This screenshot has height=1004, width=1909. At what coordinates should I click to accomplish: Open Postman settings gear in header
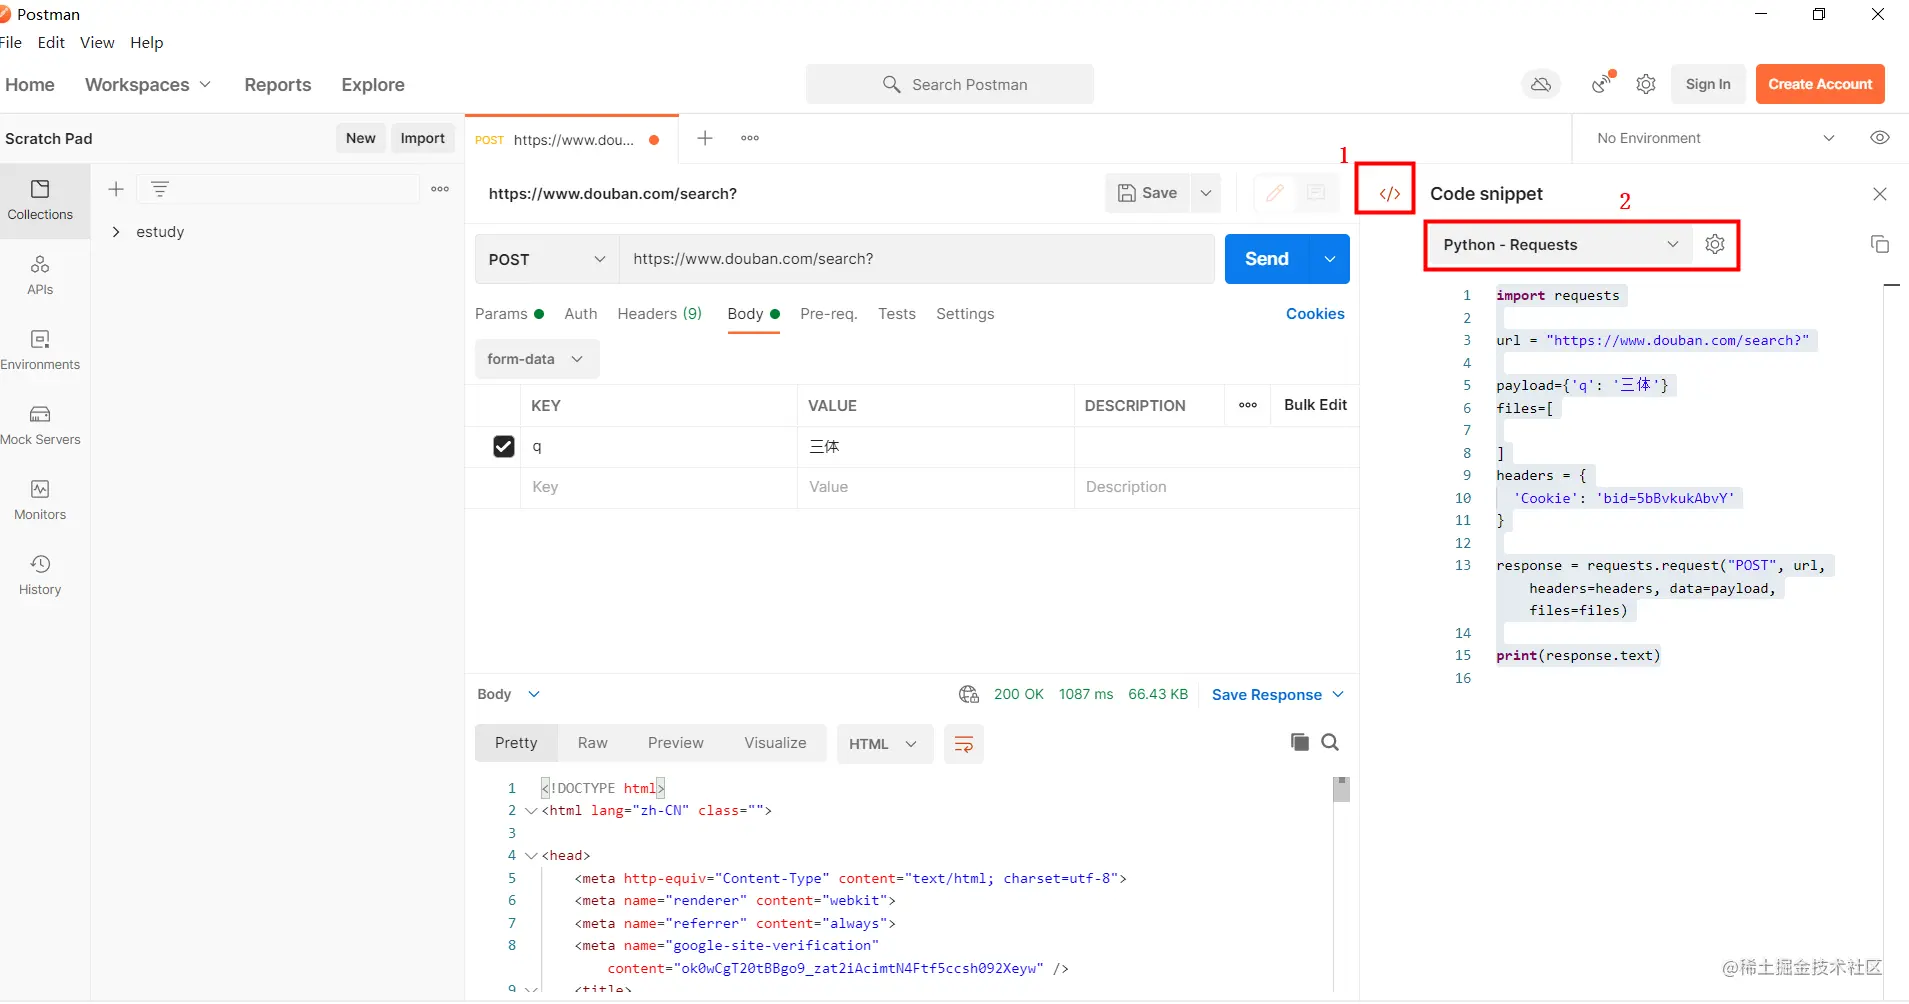pyautogui.click(x=1646, y=84)
